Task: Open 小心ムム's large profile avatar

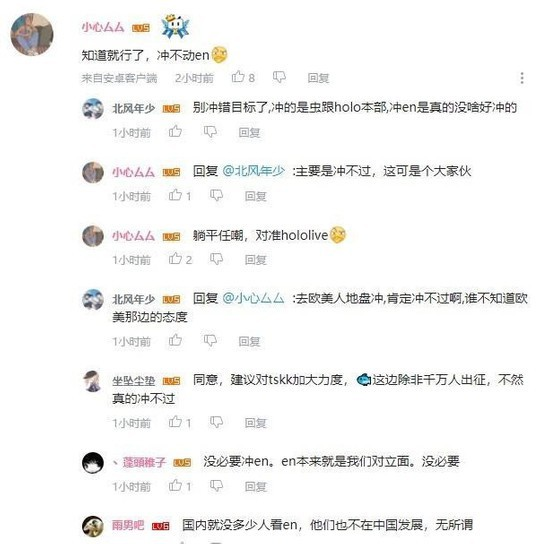Action: tap(32, 34)
